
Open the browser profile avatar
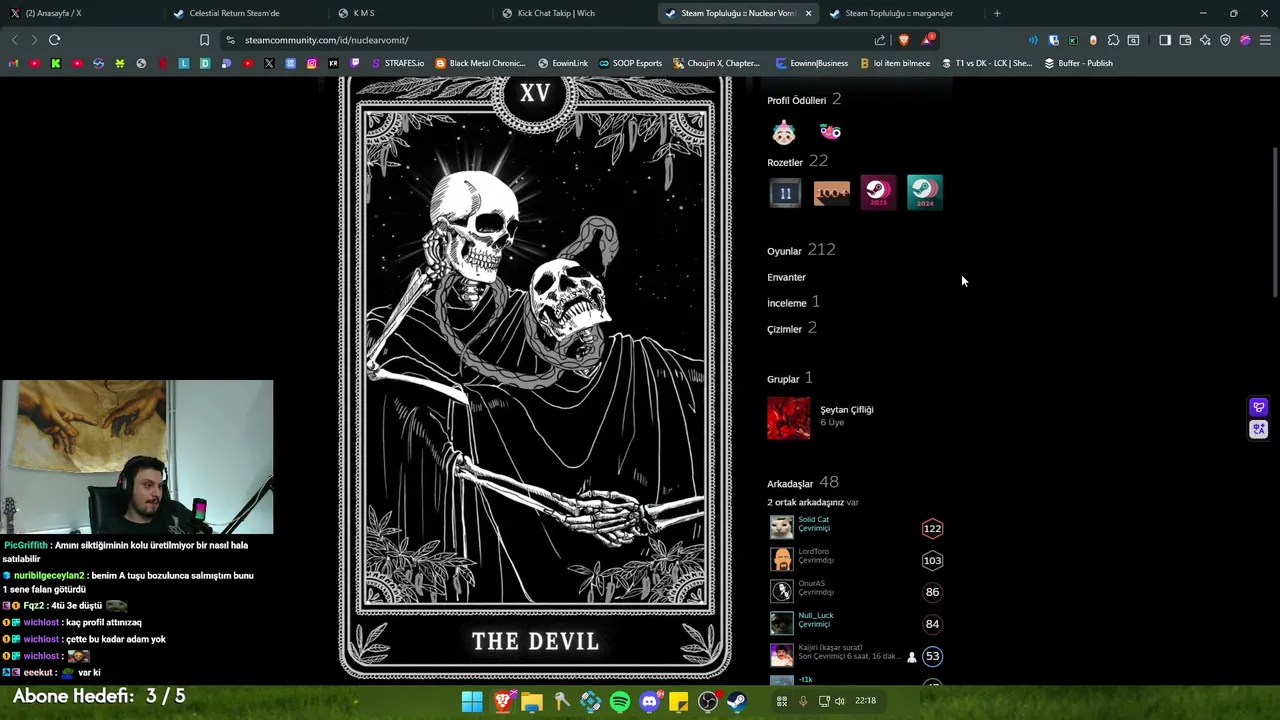point(1245,40)
